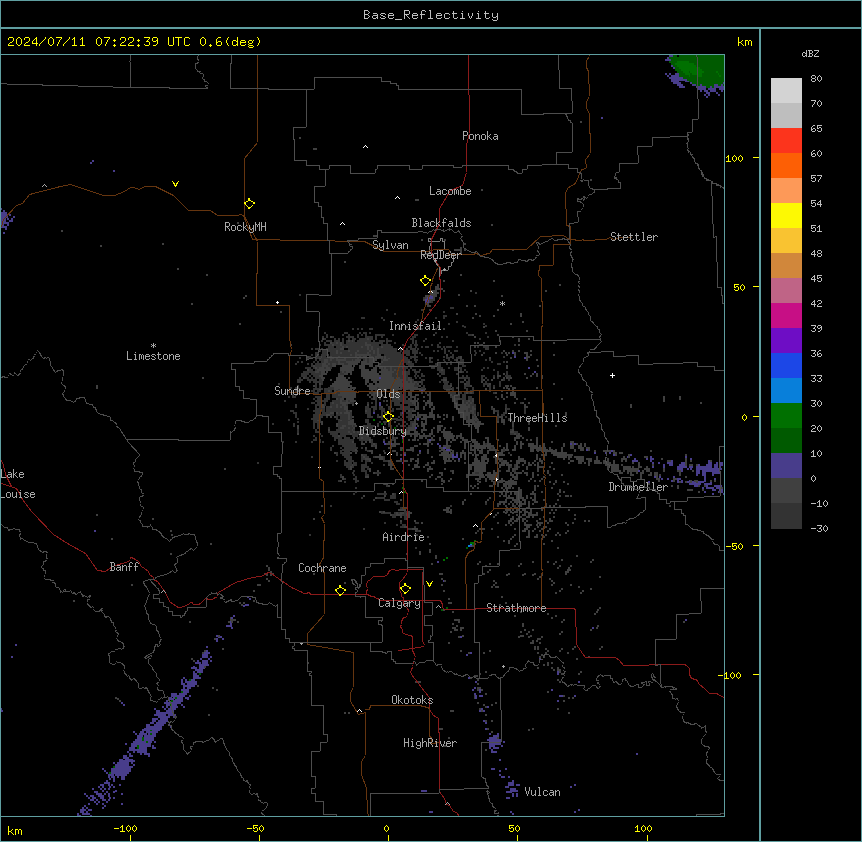Click the white plus marker east of ThreeHills
862x842 pixels.
(x=612, y=375)
